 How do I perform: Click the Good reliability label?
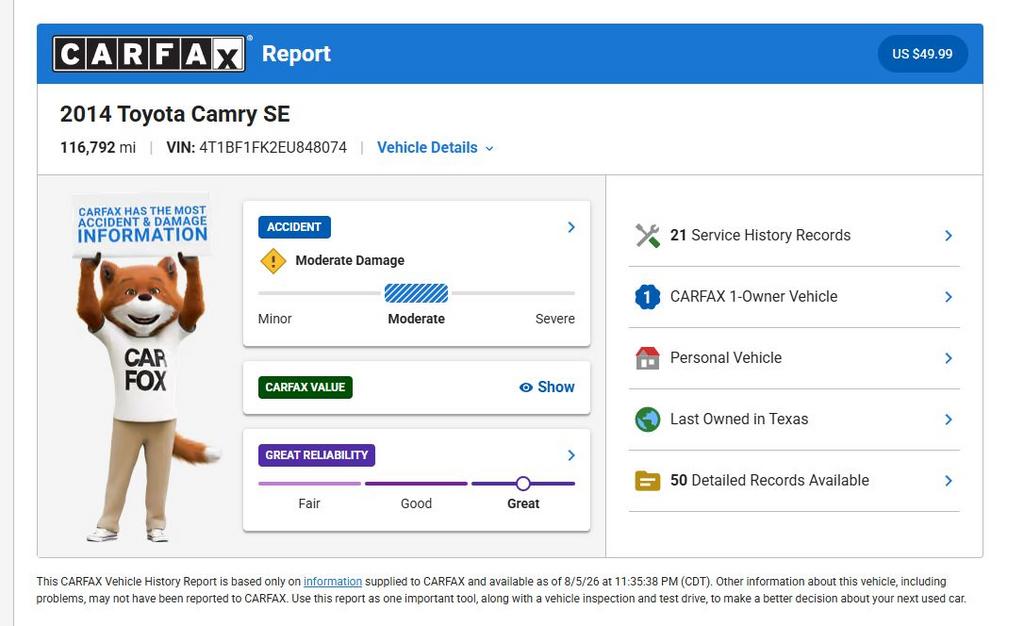point(416,503)
